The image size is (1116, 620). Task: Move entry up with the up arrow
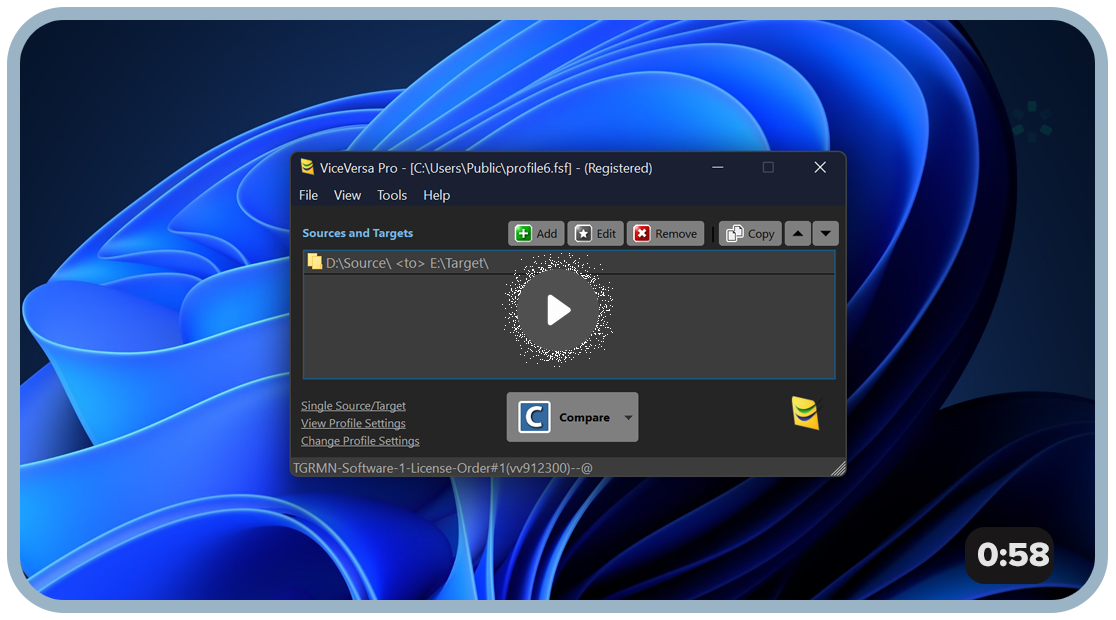[x=798, y=233]
